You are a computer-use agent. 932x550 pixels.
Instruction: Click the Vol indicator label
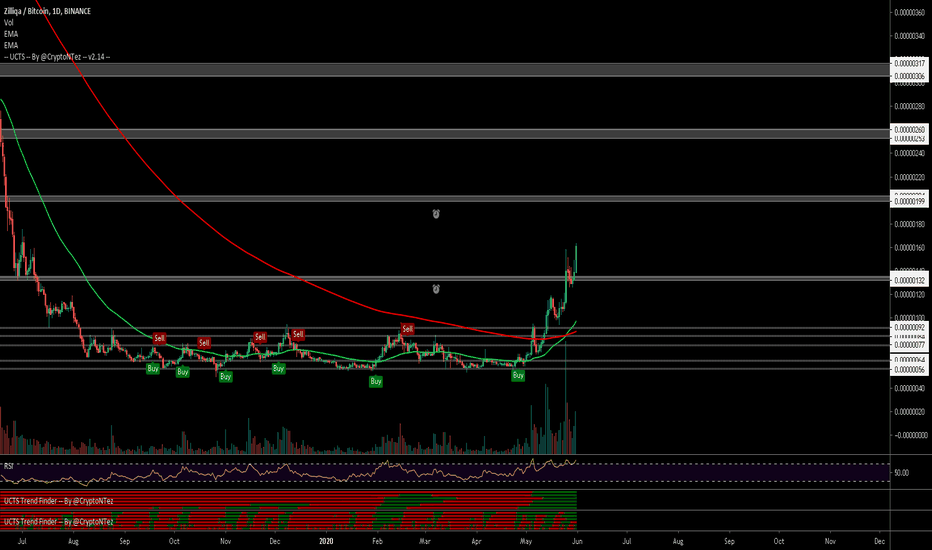8,23
